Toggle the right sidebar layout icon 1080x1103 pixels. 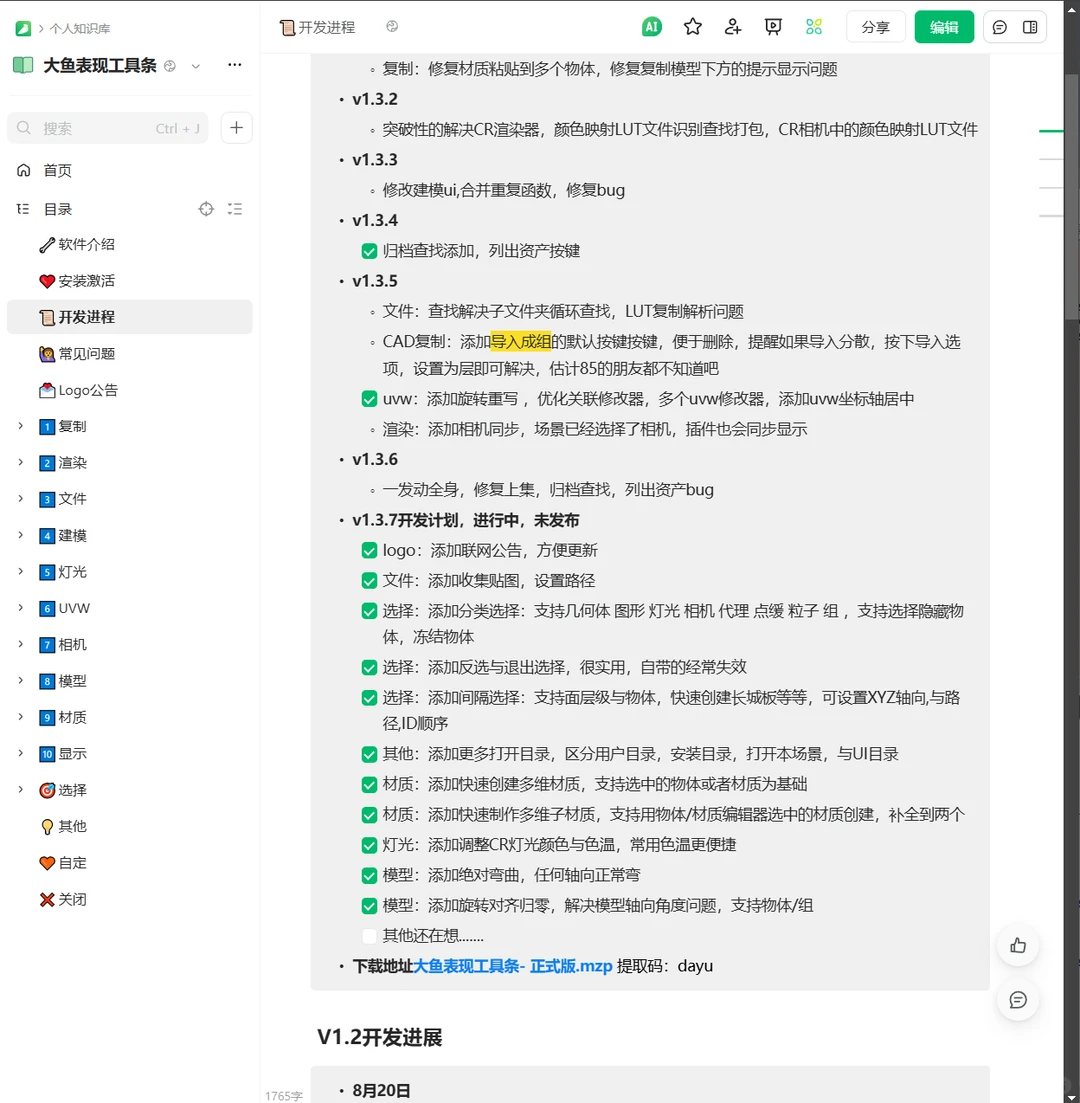1031,27
